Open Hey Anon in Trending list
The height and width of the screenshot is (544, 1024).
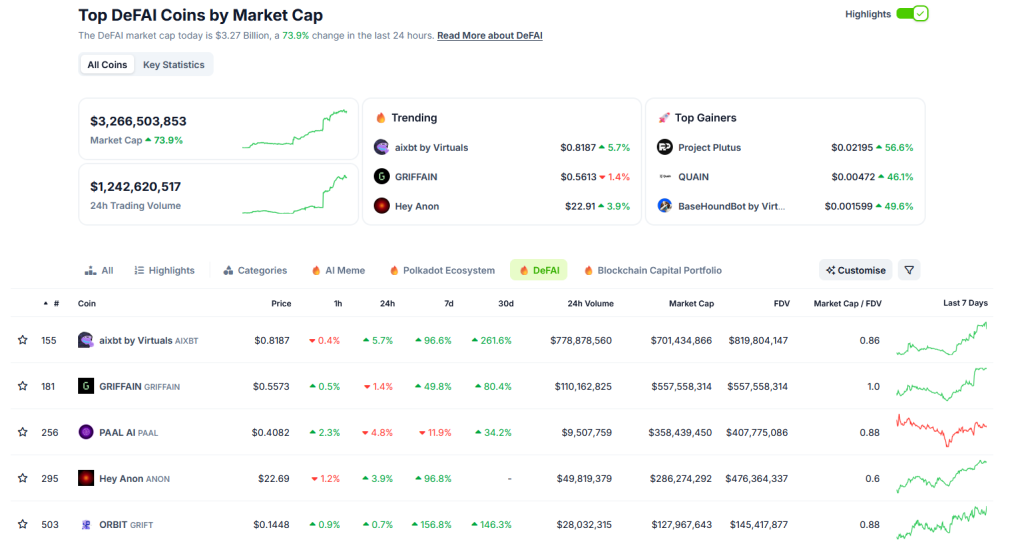point(417,206)
